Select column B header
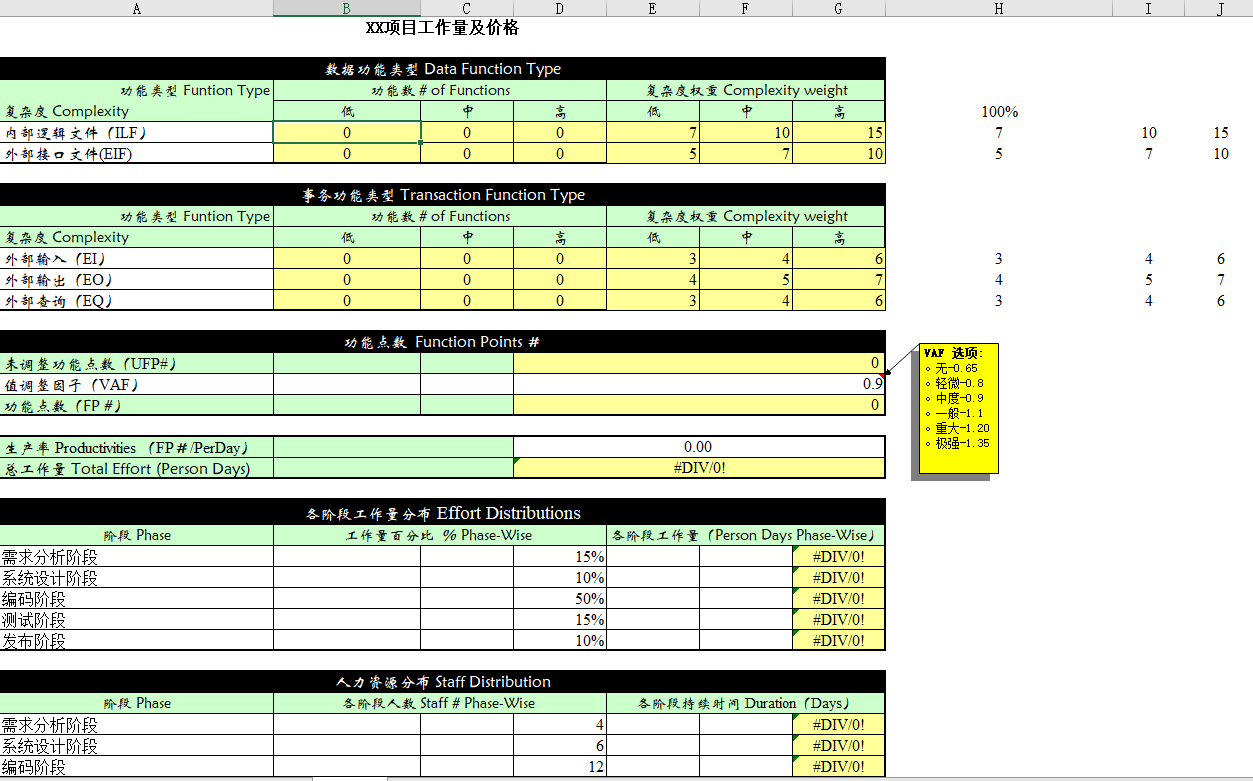The image size is (1253, 781). coord(346,9)
